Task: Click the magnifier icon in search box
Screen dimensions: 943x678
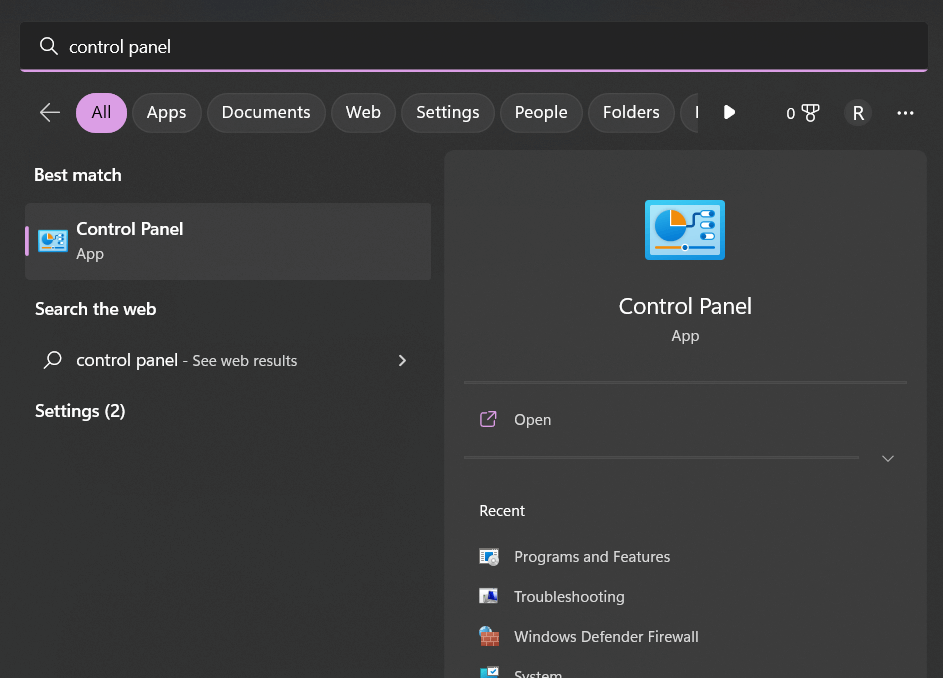Action: click(x=49, y=46)
